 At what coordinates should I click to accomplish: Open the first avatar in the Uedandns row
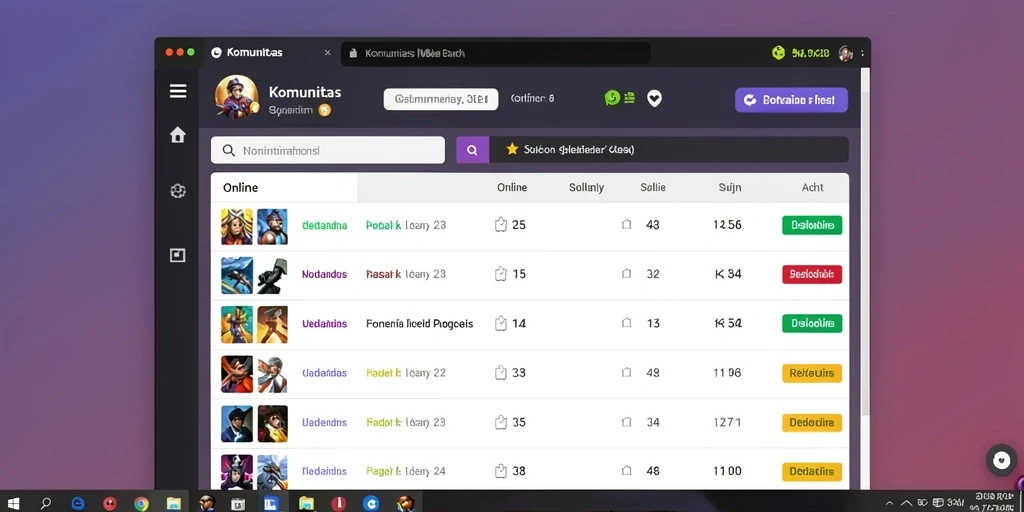click(236, 325)
